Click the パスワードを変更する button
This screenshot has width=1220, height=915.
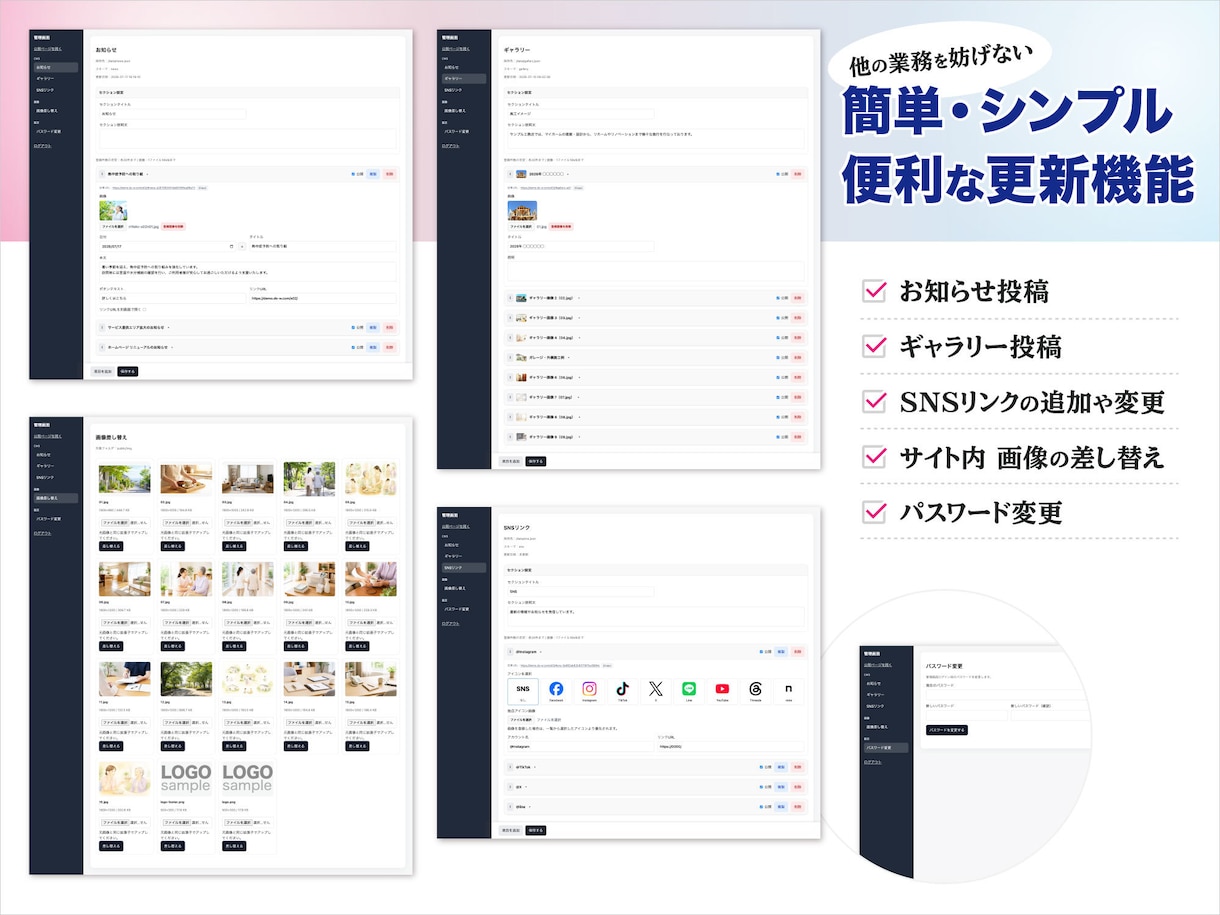click(x=947, y=730)
